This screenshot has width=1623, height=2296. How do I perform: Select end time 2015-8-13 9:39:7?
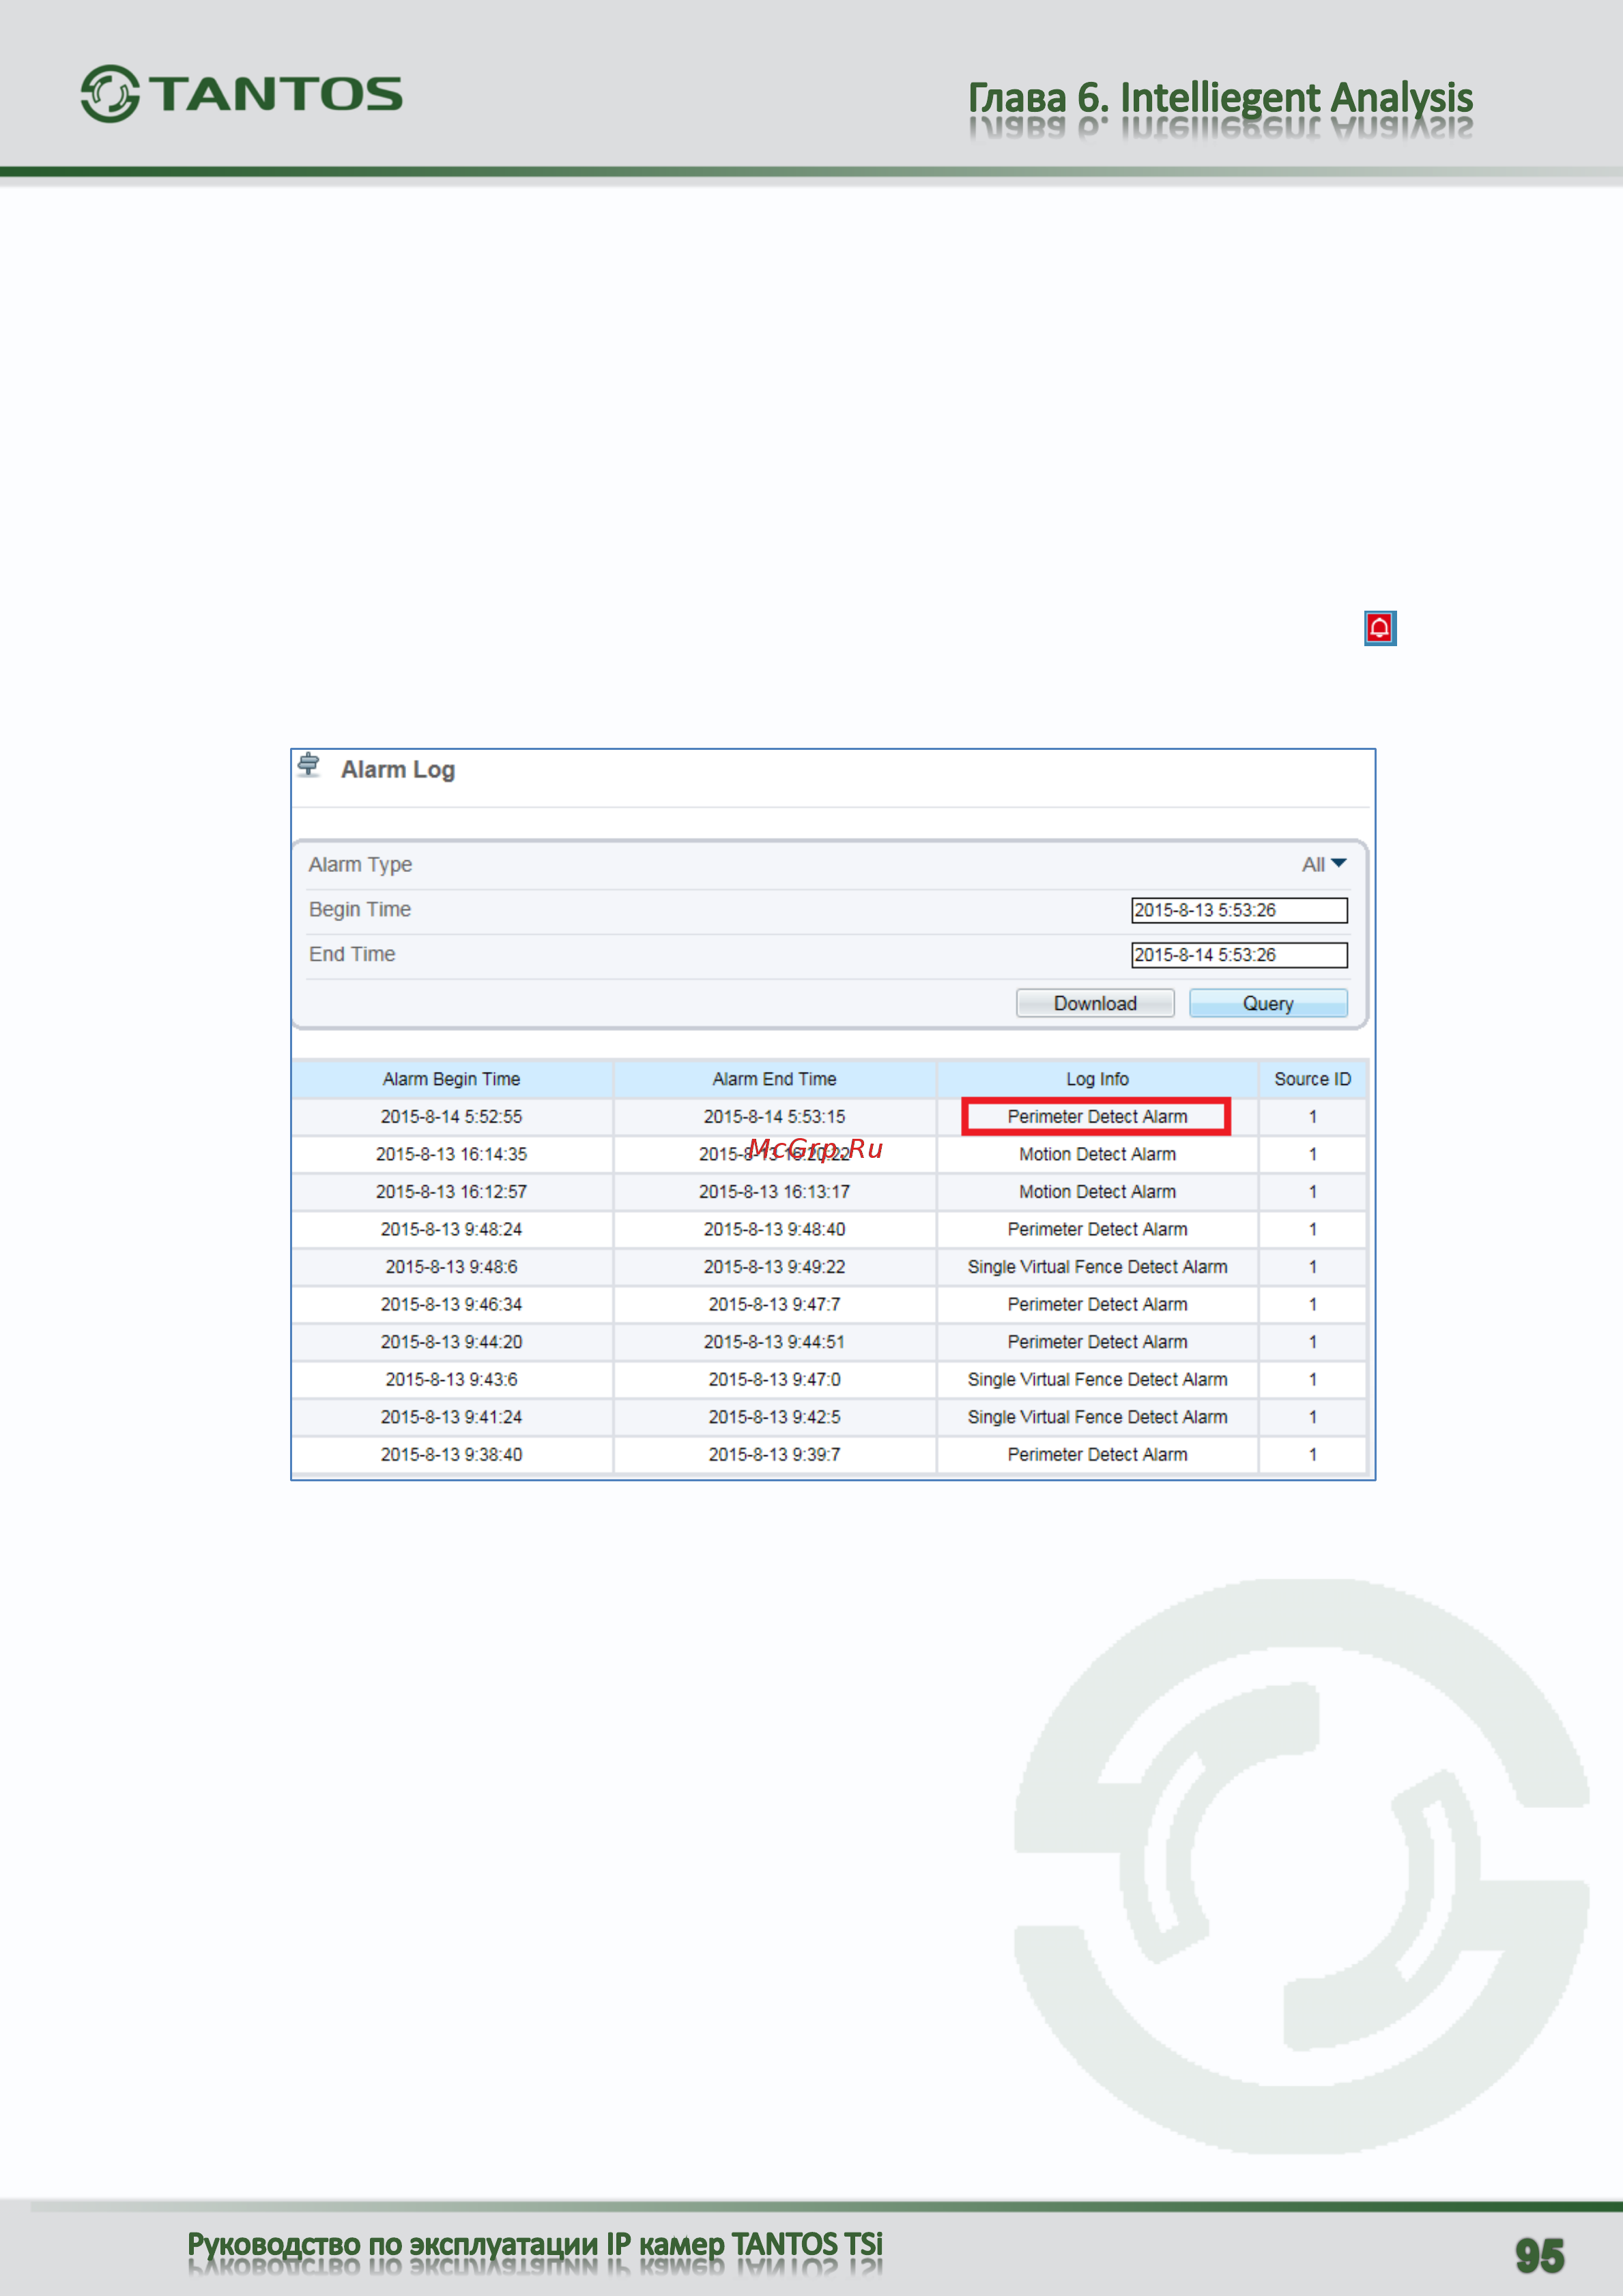coord(774,1455)
